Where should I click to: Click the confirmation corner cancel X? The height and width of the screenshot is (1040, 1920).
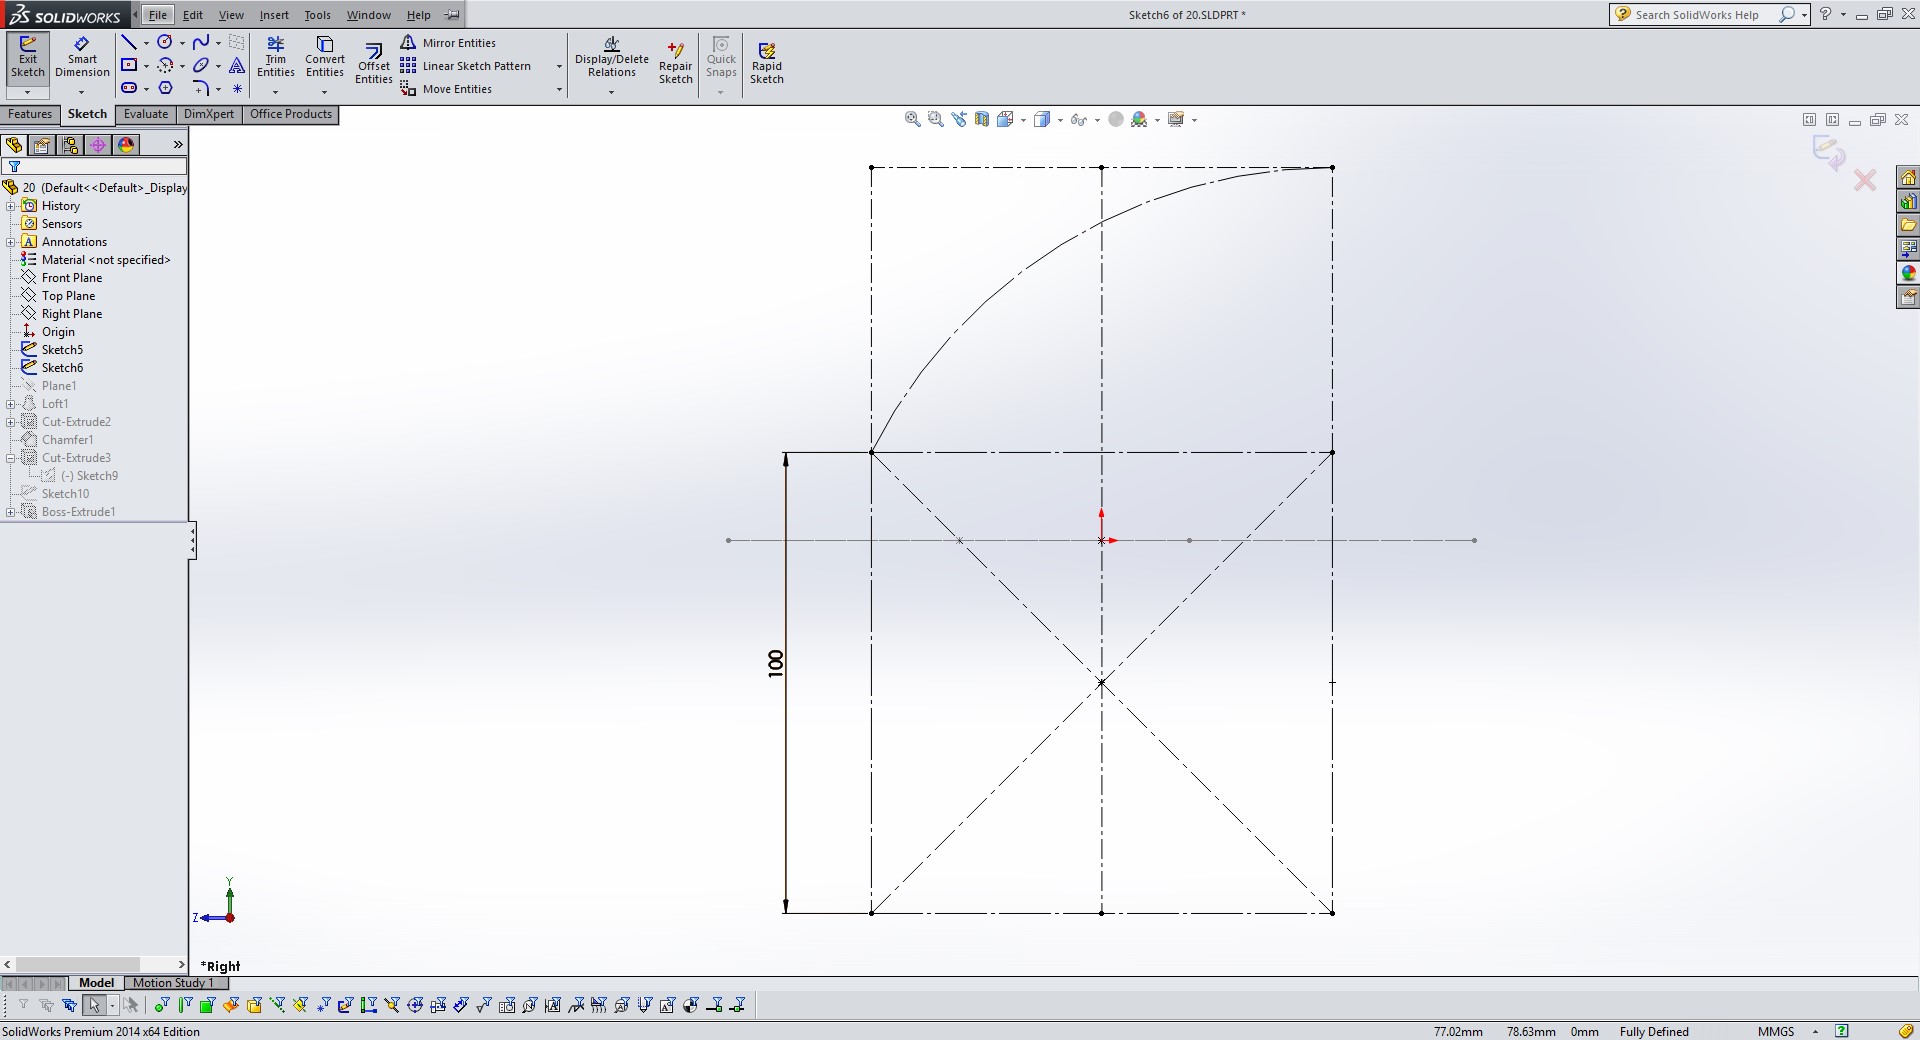coord(1865,181)
